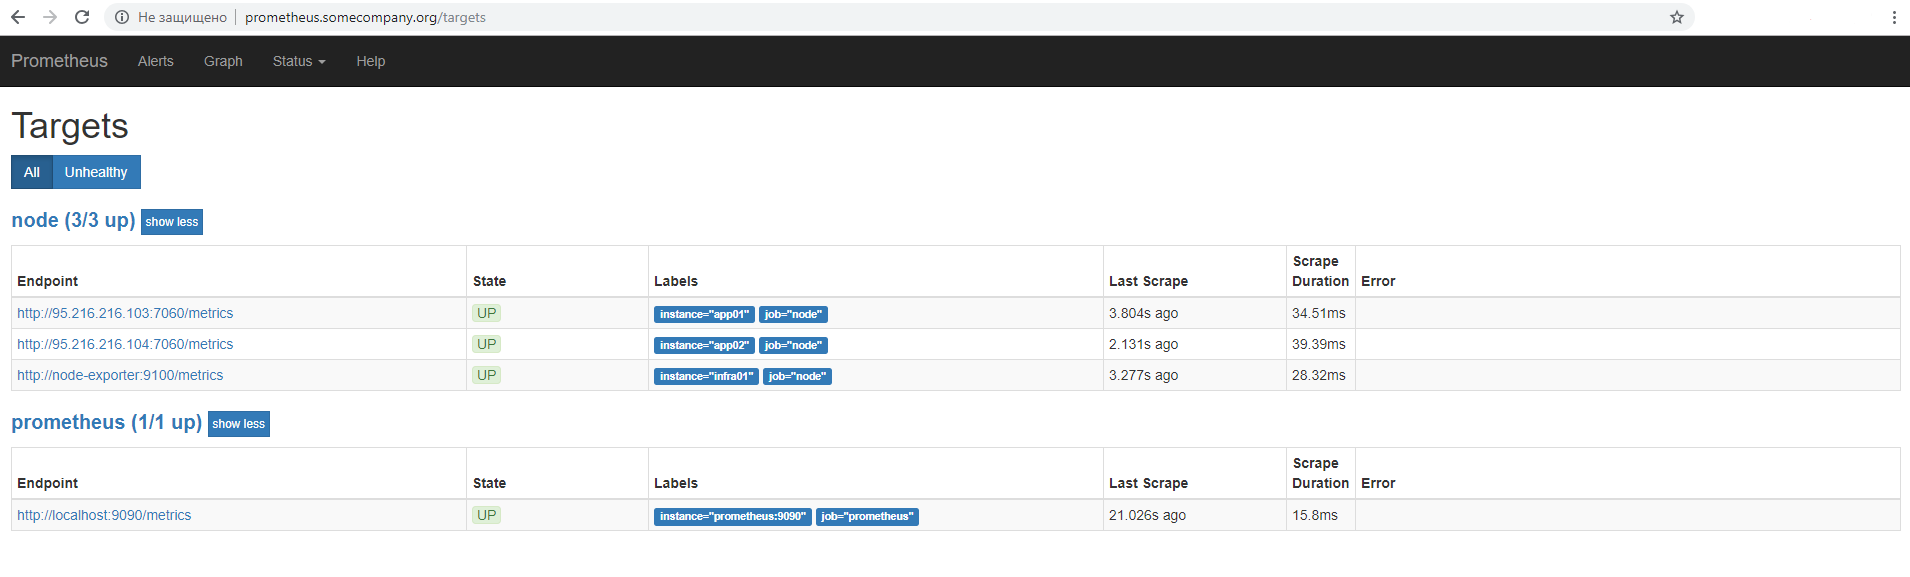Reload the page with the refresh icon

click(x=82, y=17)
